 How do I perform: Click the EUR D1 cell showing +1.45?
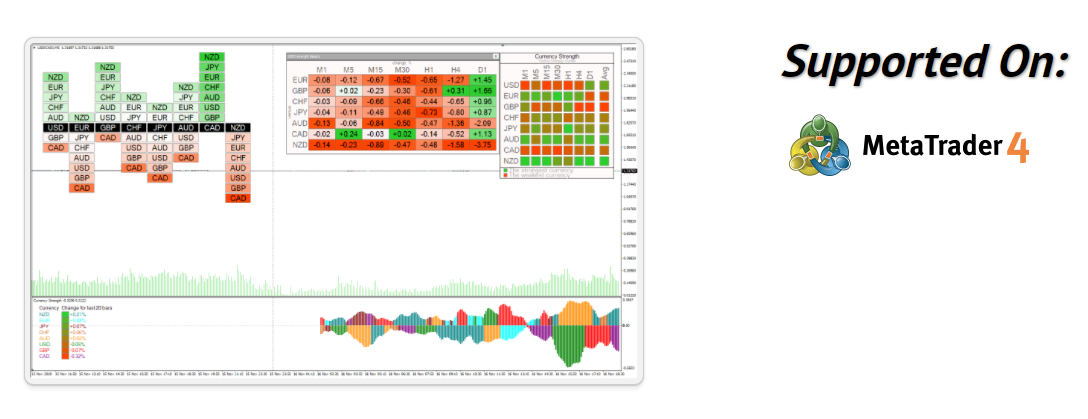(482, 80)
